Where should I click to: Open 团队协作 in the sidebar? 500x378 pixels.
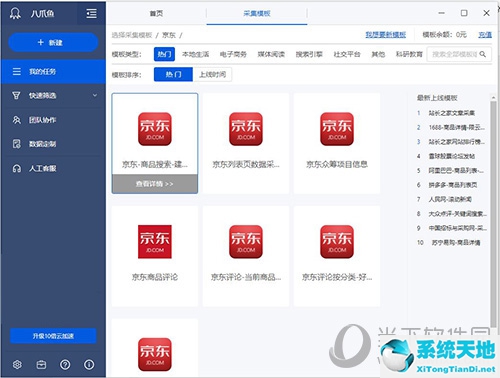[53, 120]
